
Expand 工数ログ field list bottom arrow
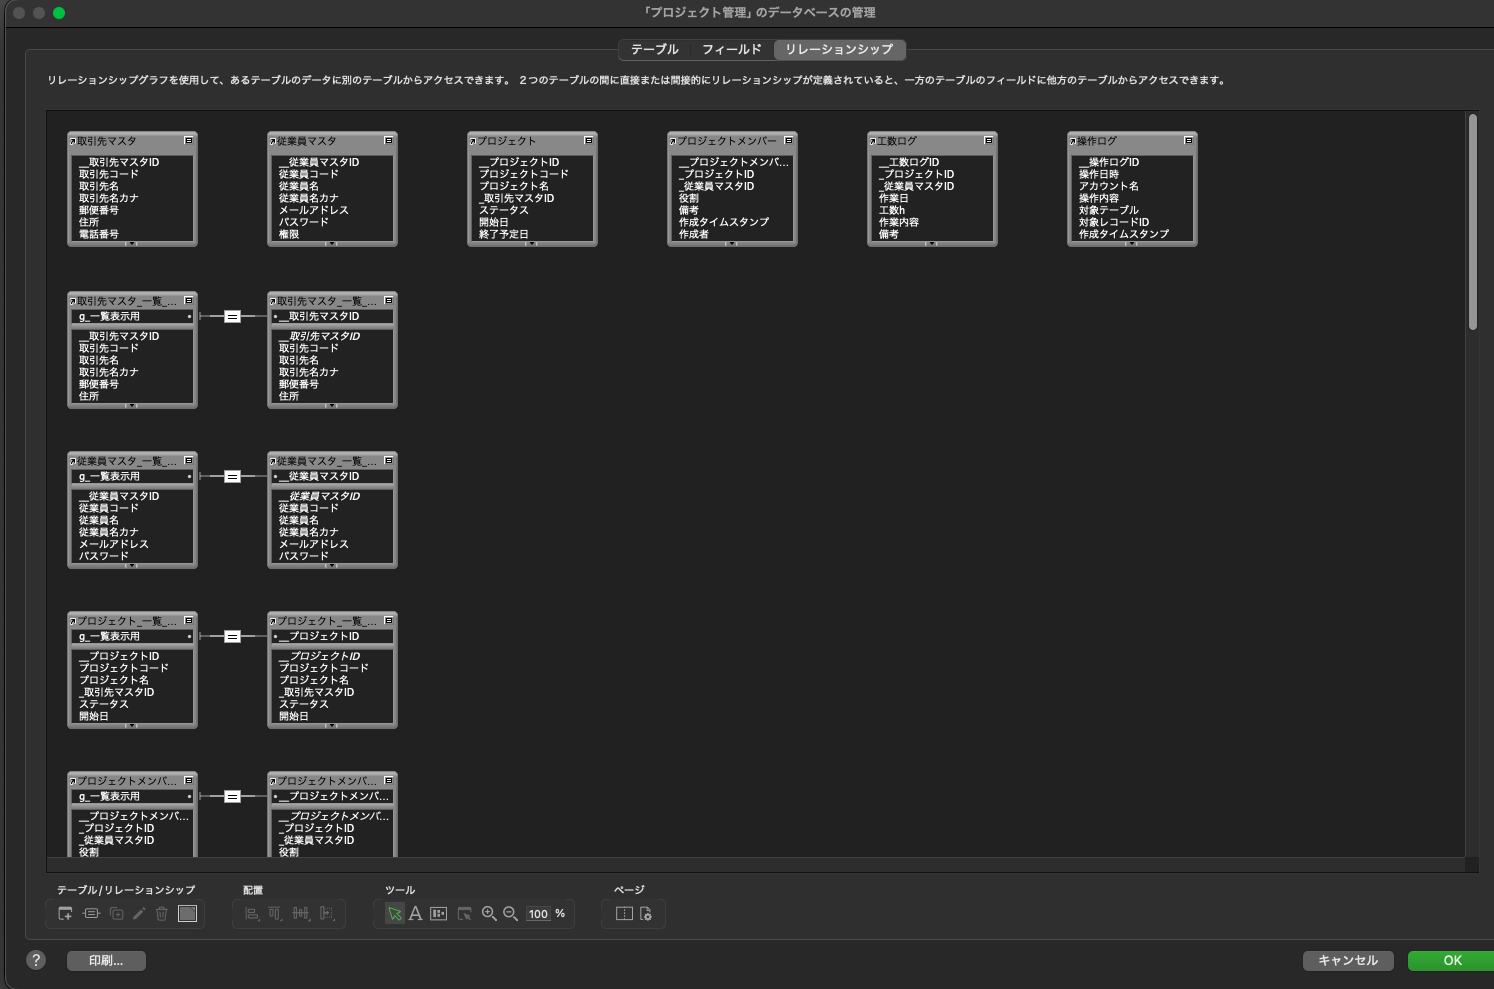click(932, 243)
